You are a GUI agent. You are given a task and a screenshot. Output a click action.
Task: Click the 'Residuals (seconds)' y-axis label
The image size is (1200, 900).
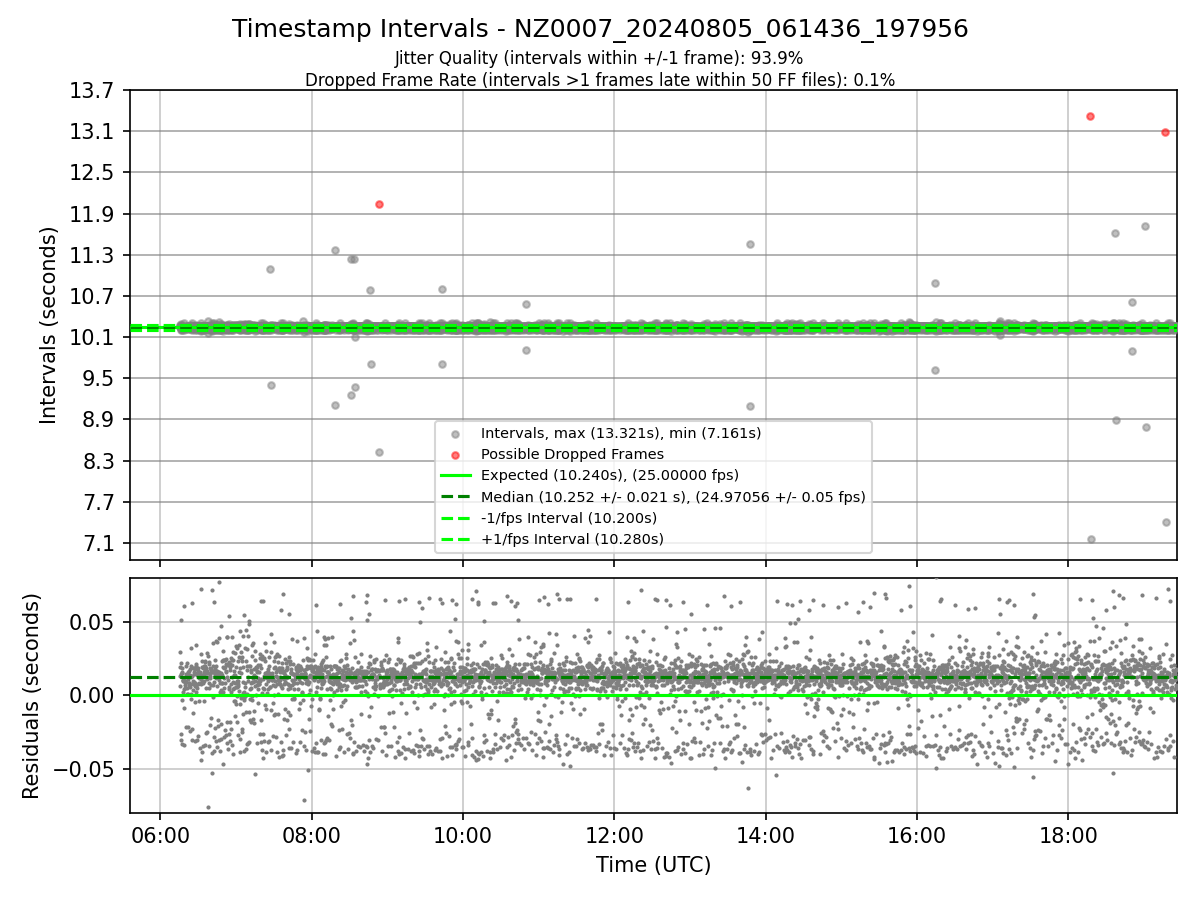(x=31, y=696)
